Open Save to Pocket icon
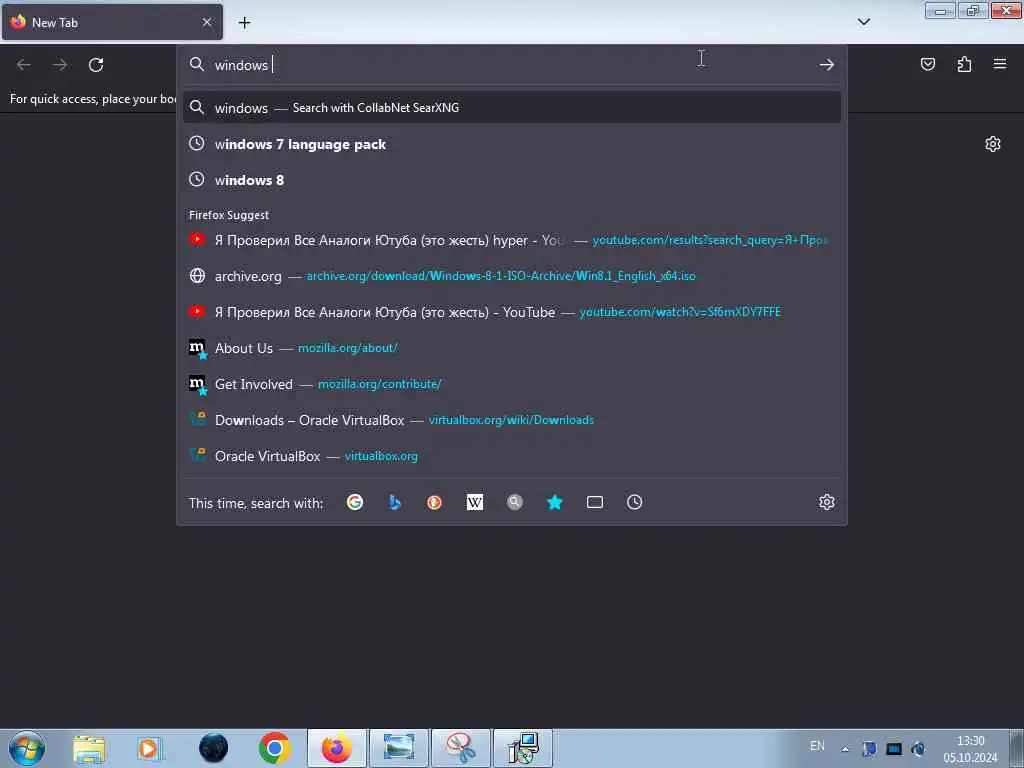 (927, 64)
